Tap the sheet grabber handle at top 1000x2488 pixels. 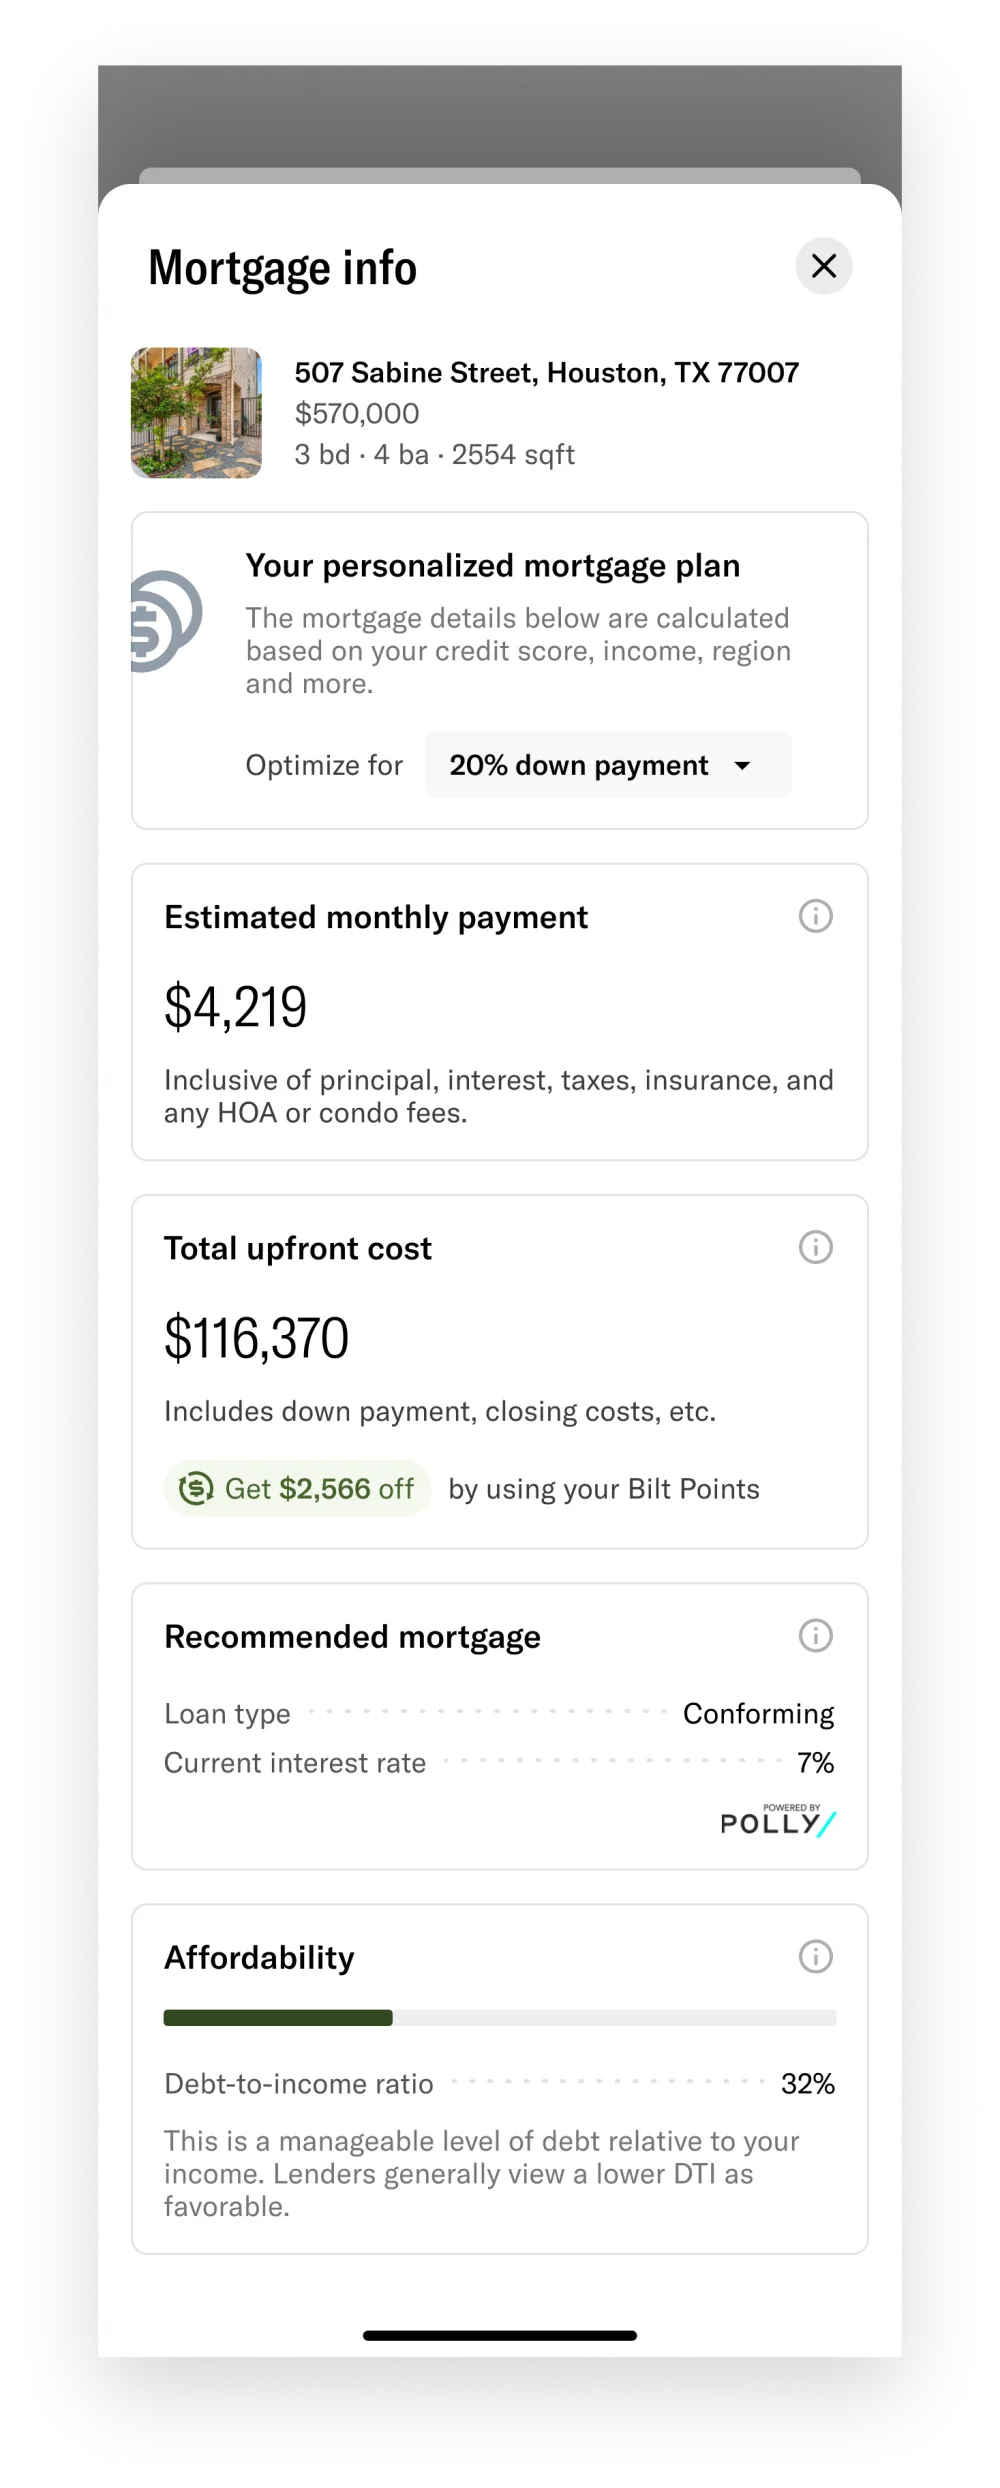coord(499,176)
